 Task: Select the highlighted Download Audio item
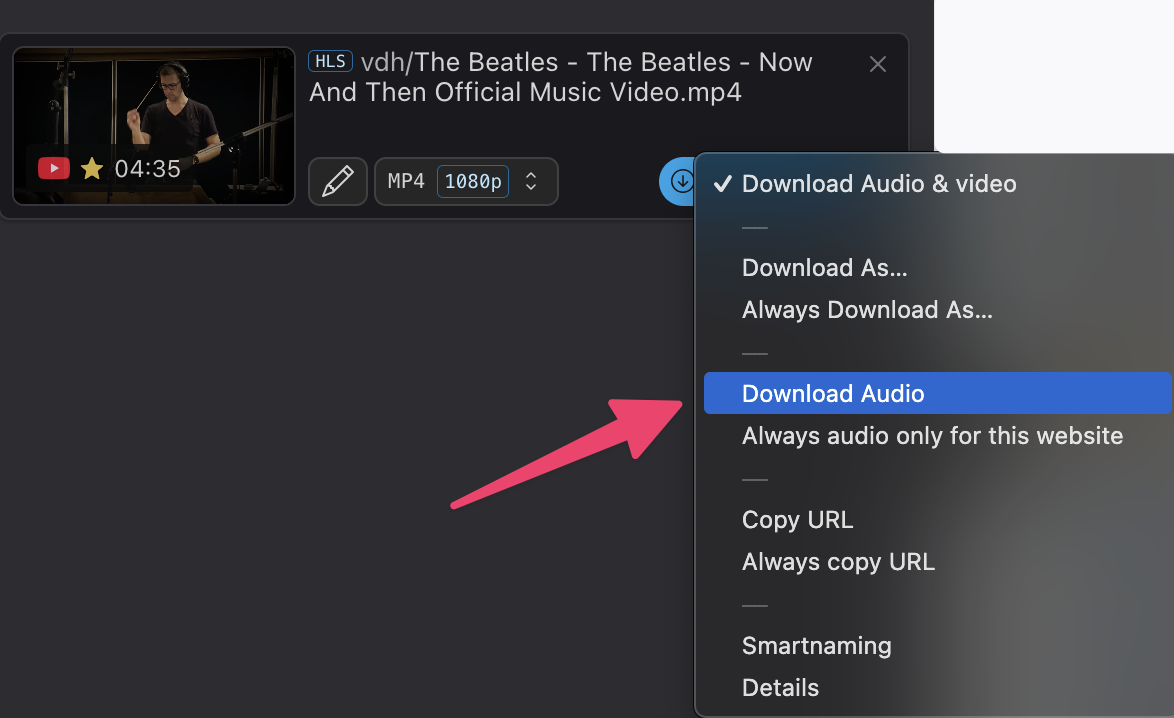point(937,393)
